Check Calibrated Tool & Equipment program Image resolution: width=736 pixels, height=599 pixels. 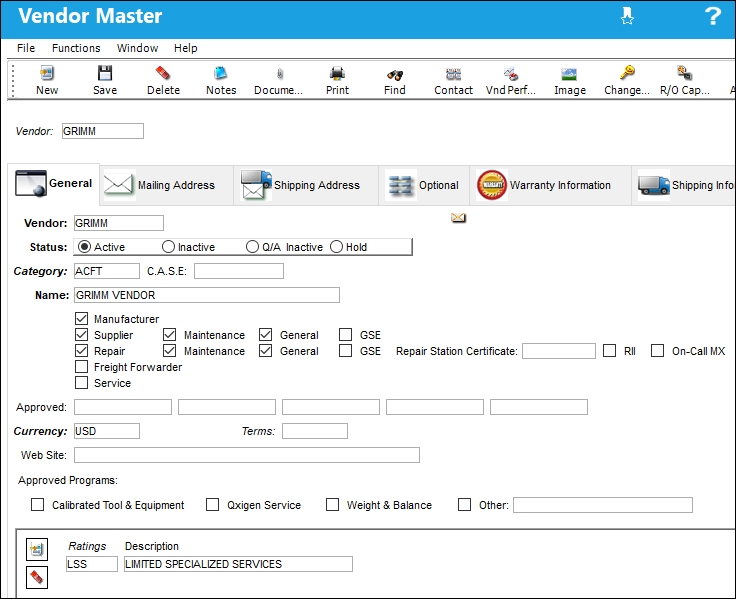(38, 505)
